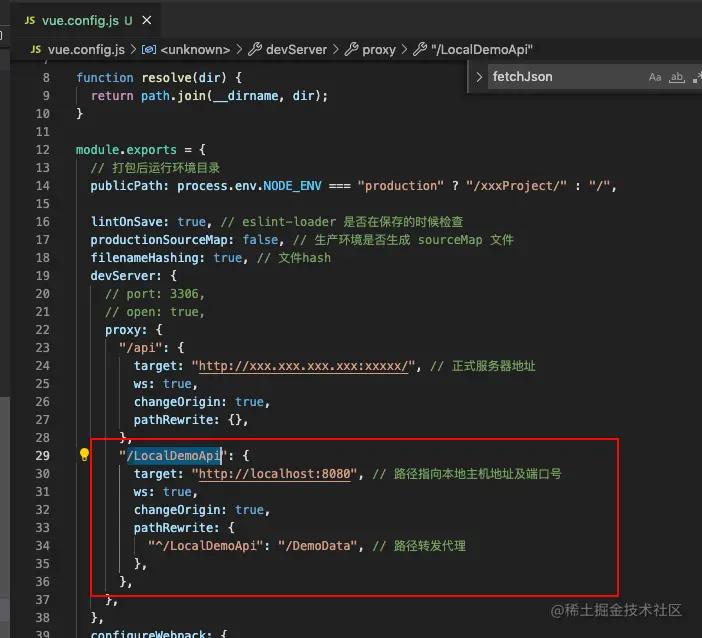Click "lintOnSave" on line 16
This screenshot has width=702, height=638.
126,222
